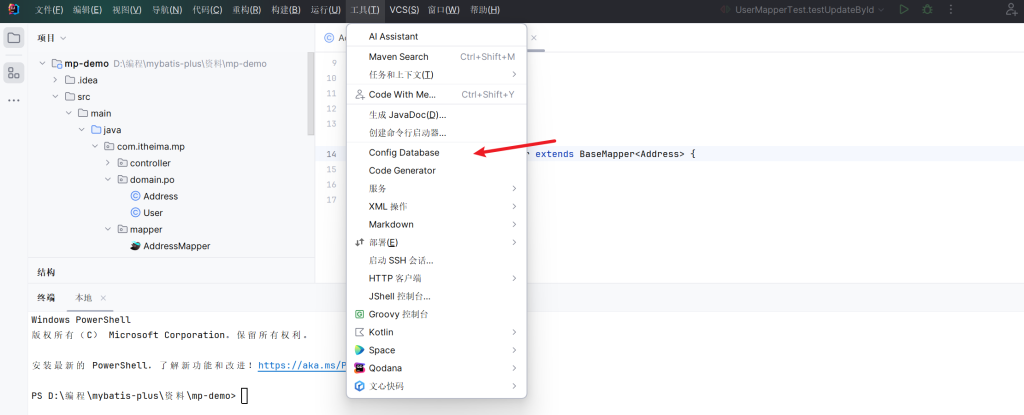The image size is (1024, 415).
Task: Open the aka.ms PowerShell link
Action: click(302, 366)
